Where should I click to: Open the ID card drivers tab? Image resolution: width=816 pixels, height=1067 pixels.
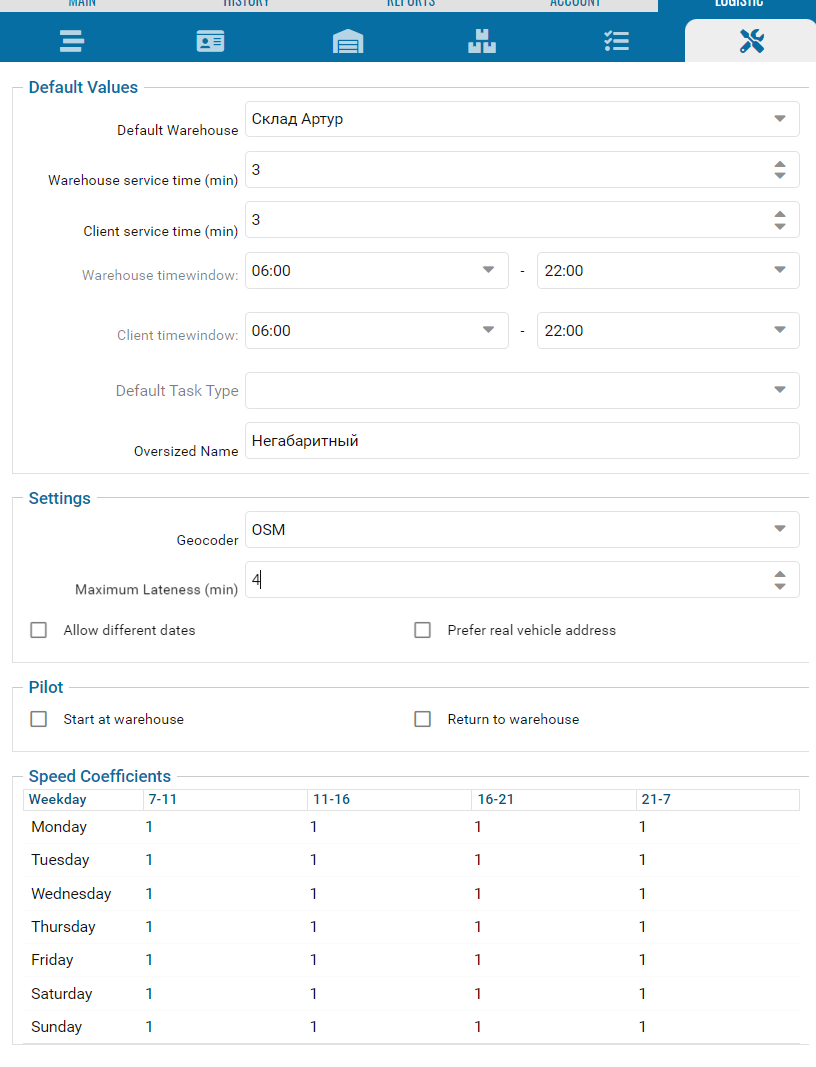[210, 41]
